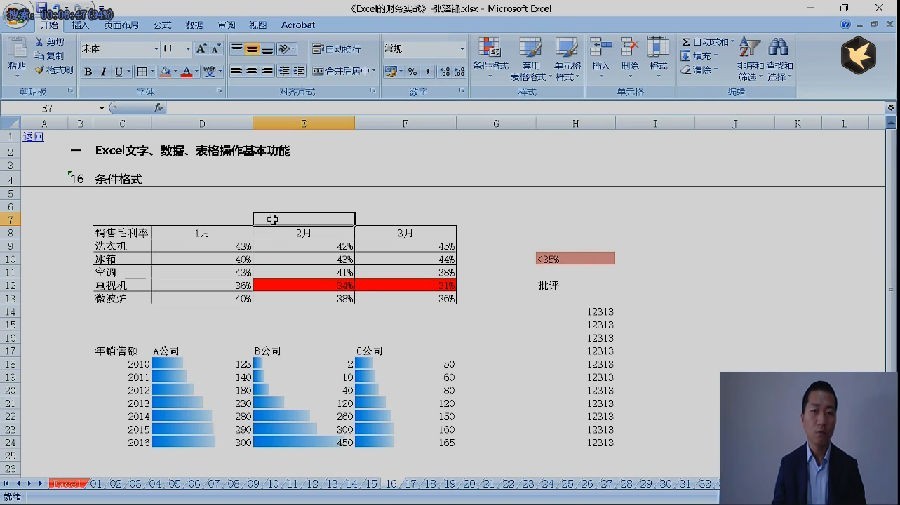Image resolution: width=900 pixels, height=505 pixels.
Task: Open the hyperlink in cell A1
Action: pyautogui.click(x=33, y=137)
